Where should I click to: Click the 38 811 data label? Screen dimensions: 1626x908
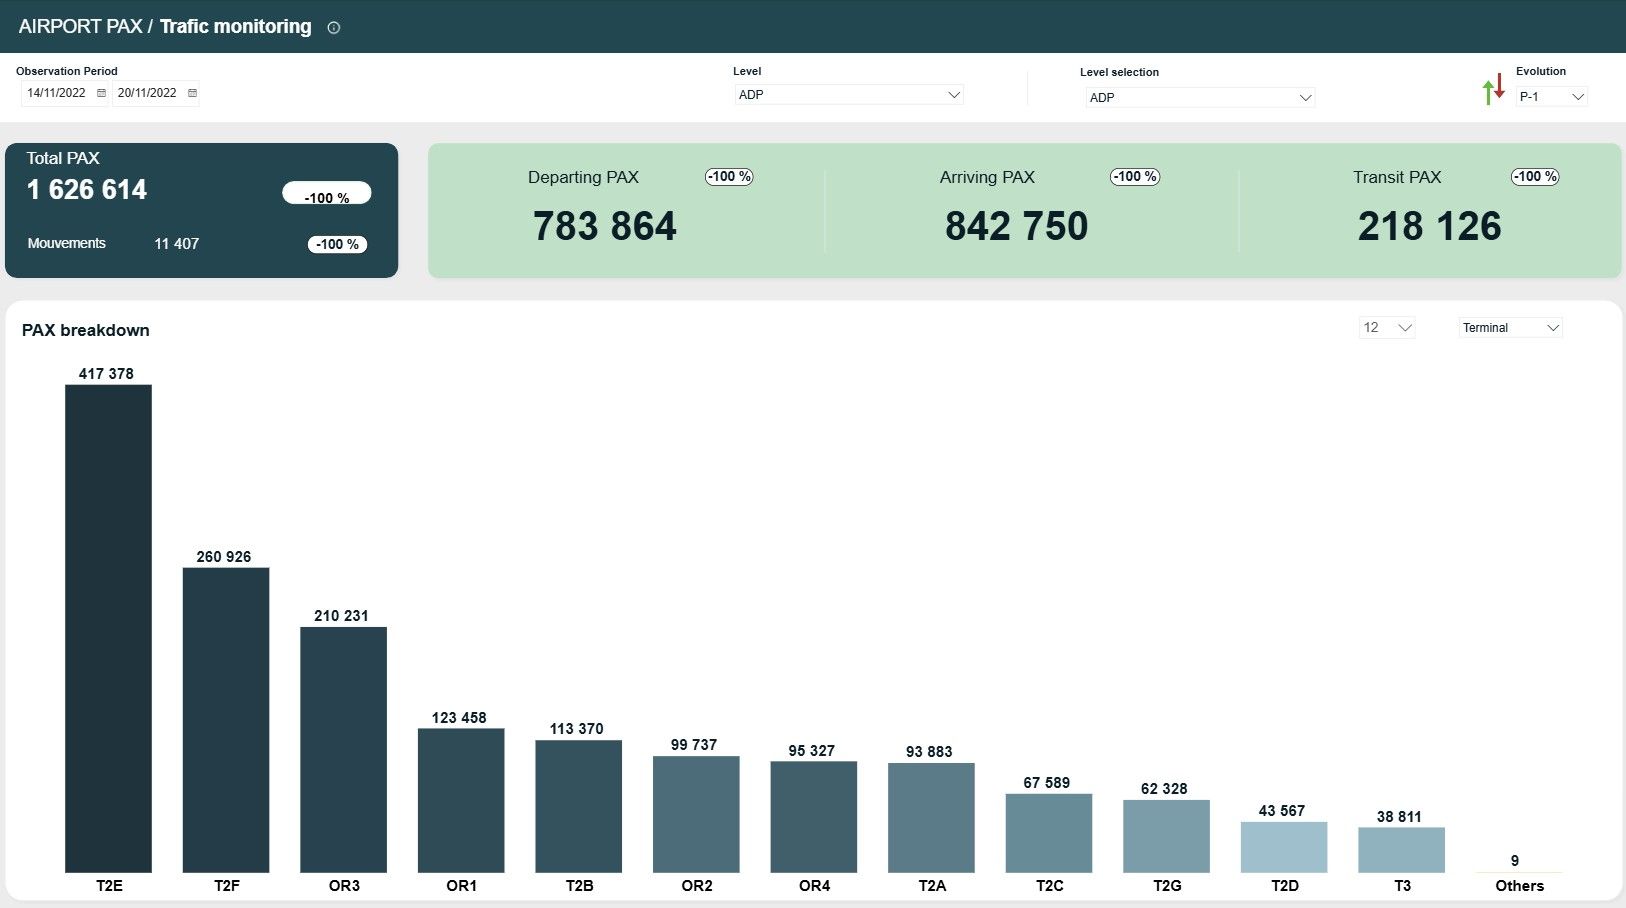pyautogui.click(x=1399, y=817)
